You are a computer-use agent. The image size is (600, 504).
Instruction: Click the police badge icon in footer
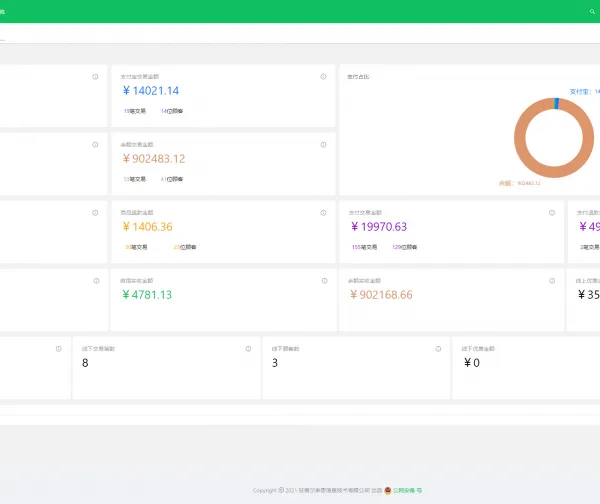click(x=388, y=490)
